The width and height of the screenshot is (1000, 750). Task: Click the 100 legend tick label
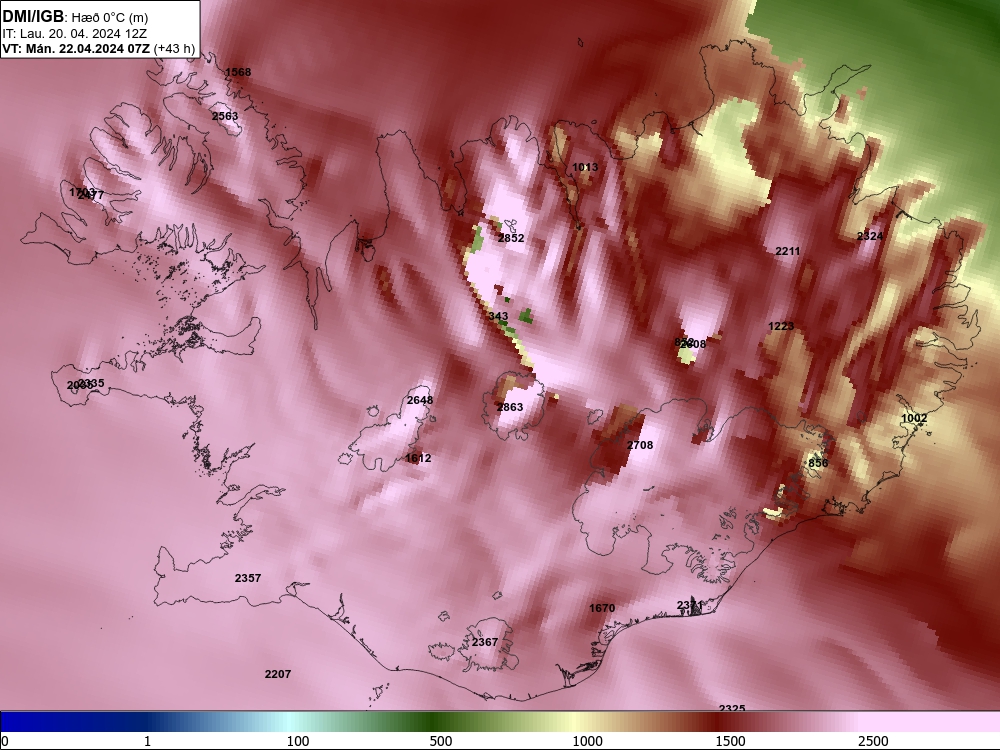click(x=298, y=741)
